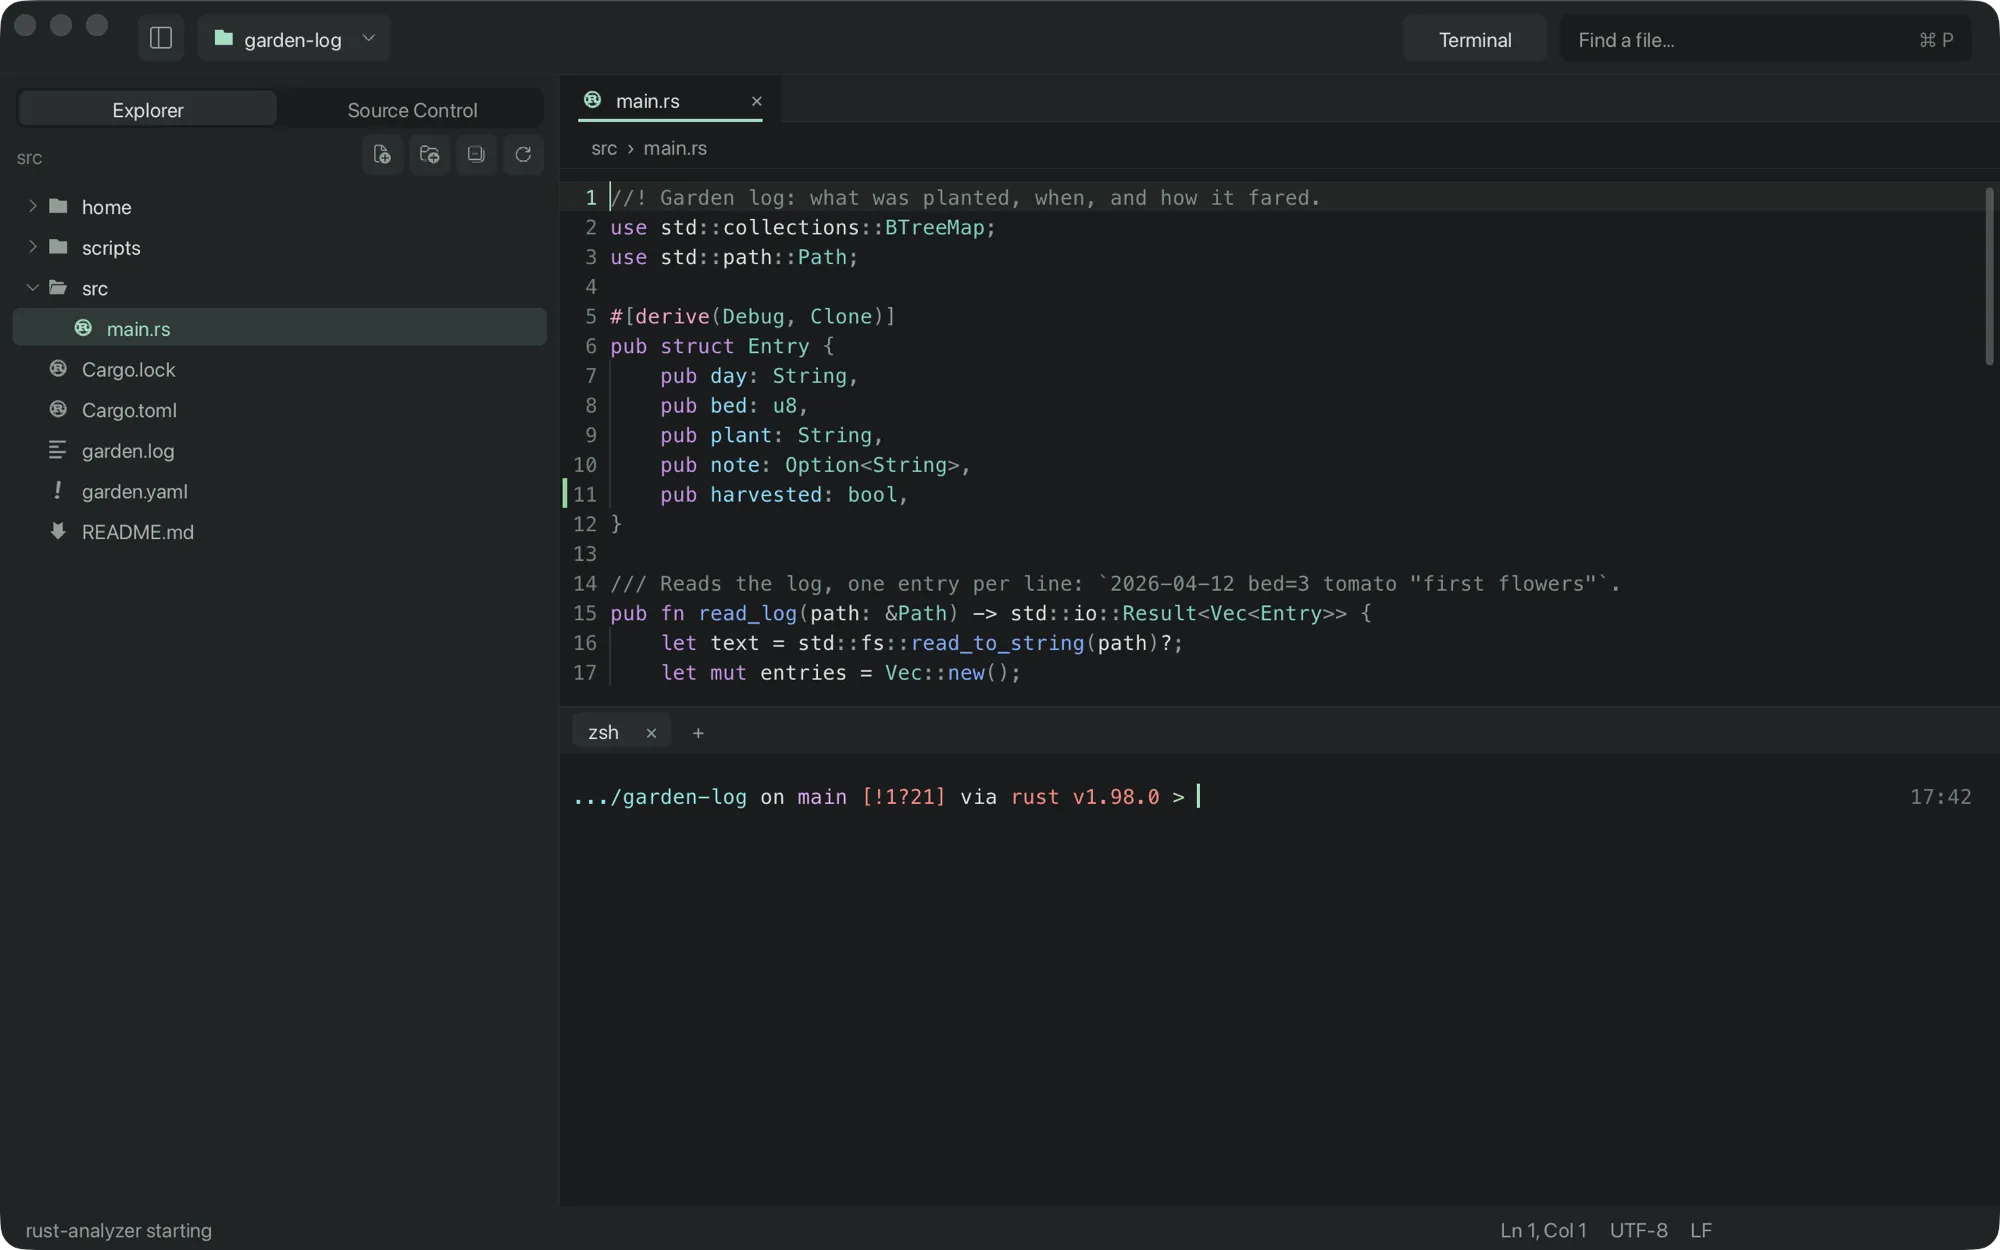Focus the Find a file search field

tap(1765, 40)
